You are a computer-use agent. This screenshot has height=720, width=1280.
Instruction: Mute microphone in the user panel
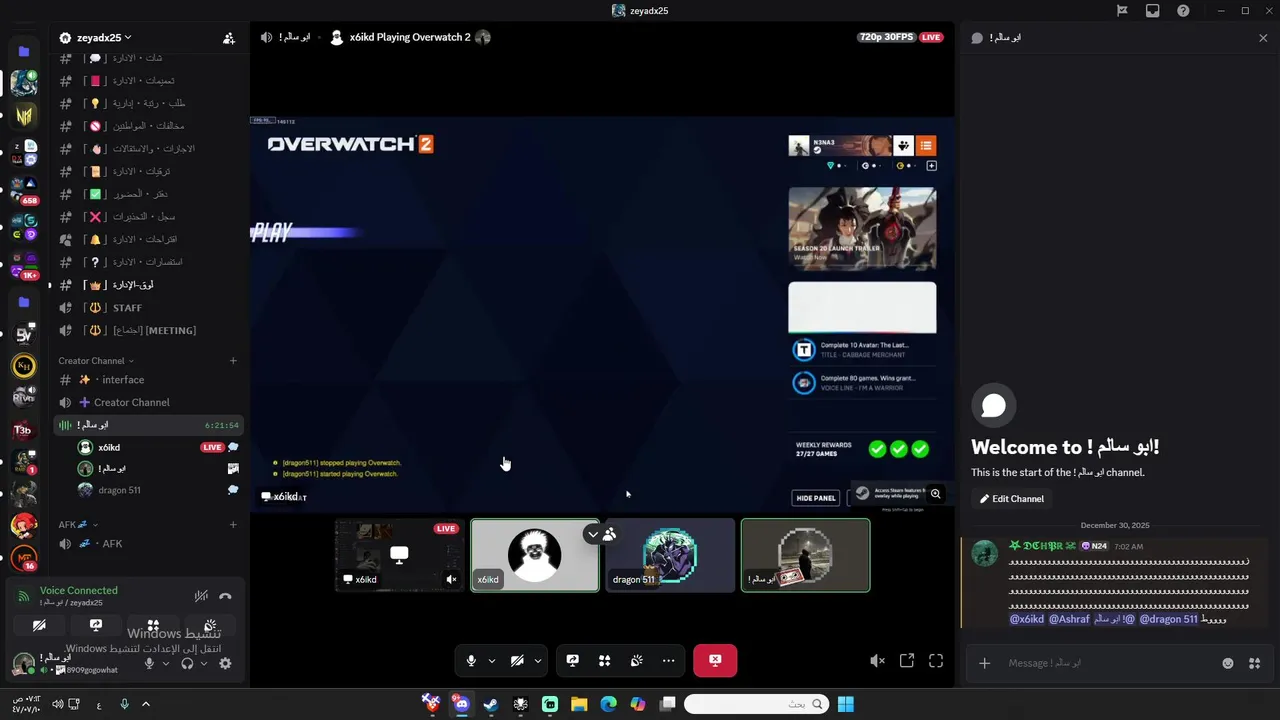149,663
